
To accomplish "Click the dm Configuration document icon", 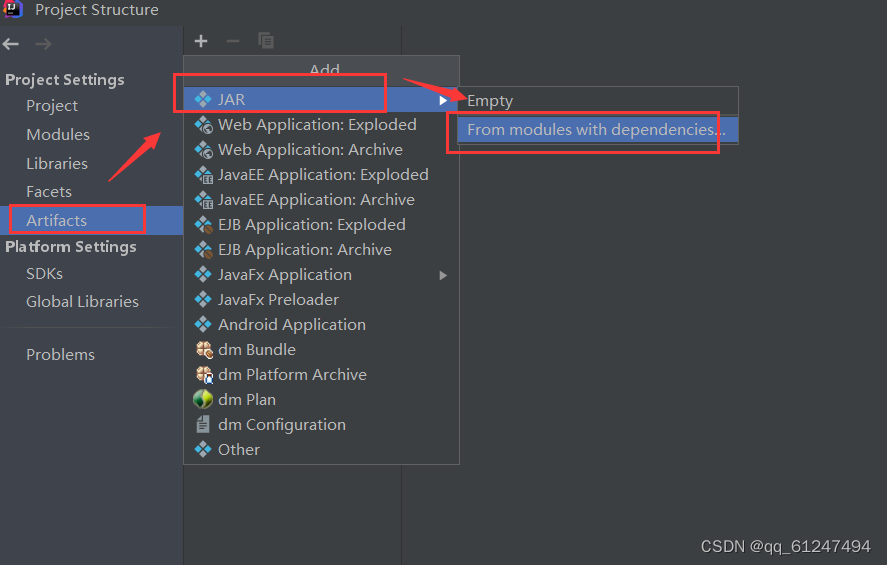I will click(x=203, y=424).
